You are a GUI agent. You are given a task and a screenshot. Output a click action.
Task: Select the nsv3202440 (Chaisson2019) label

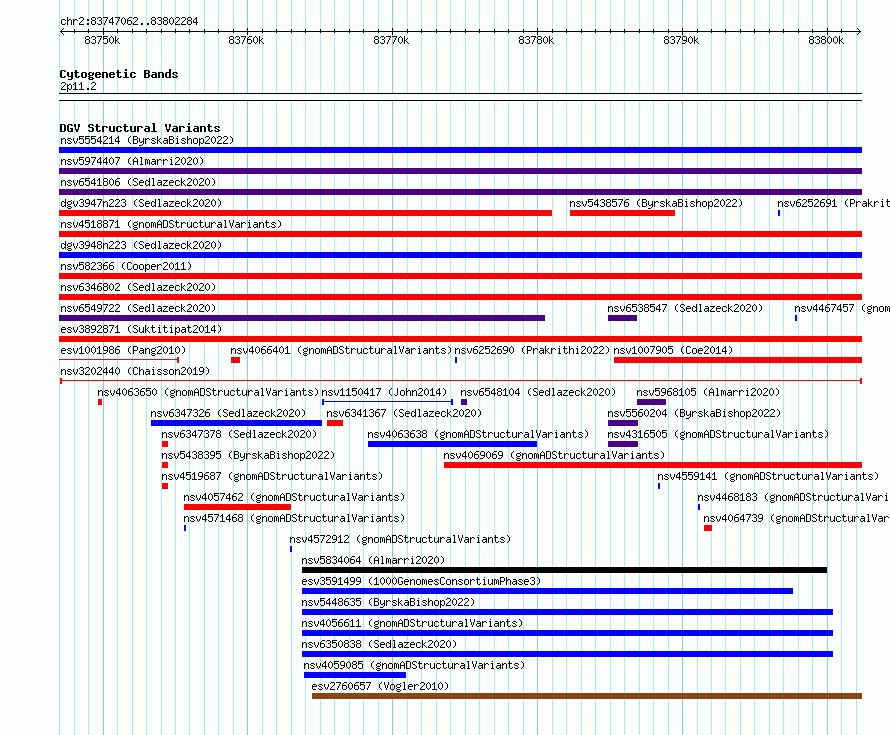click(x=135, y=371)
